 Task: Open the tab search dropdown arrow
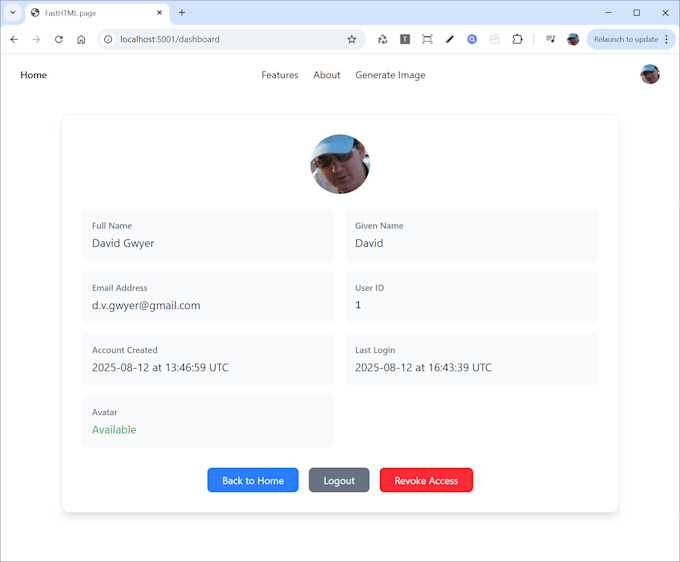point(13,13)
